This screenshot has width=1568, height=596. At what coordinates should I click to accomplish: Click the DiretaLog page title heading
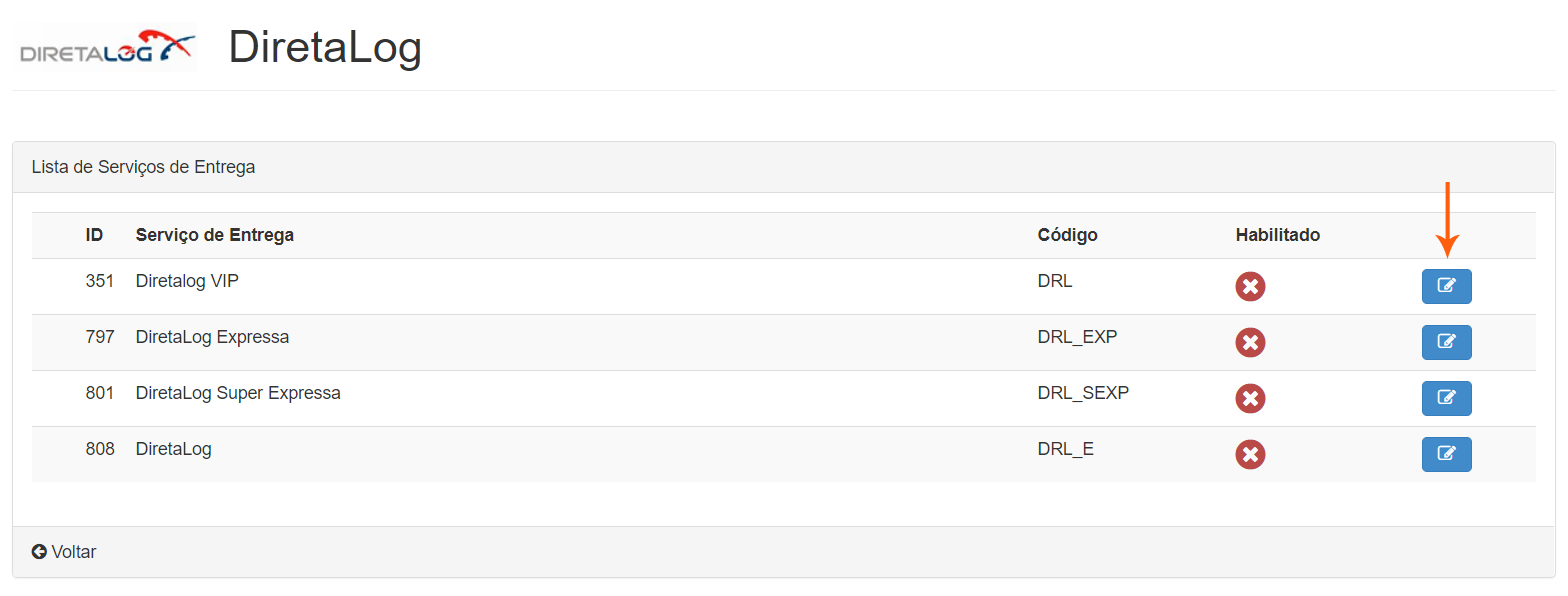coord(325,47)
